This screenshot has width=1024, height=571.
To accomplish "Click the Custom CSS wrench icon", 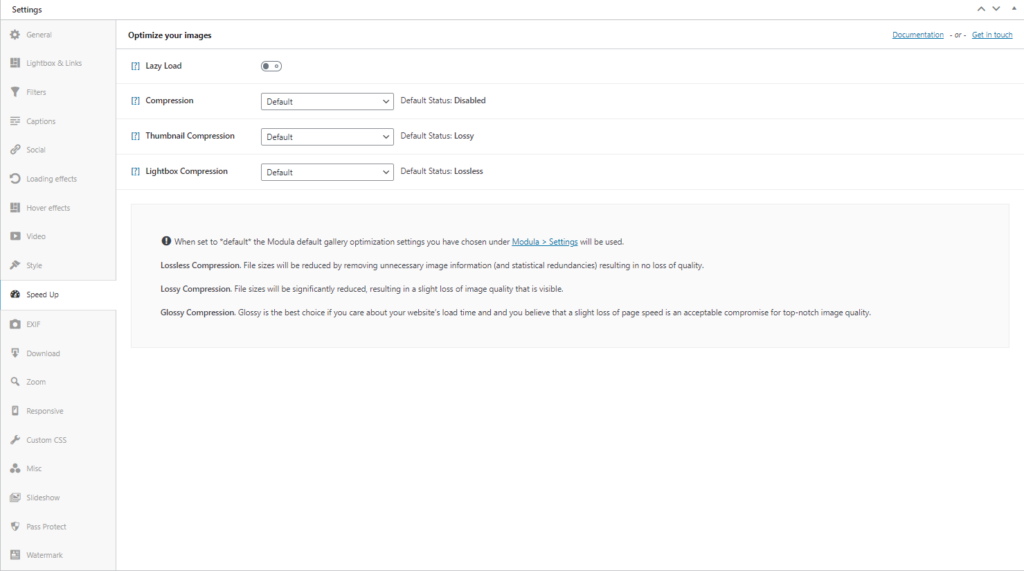I will pyautogui.click(x=15, y=440).
